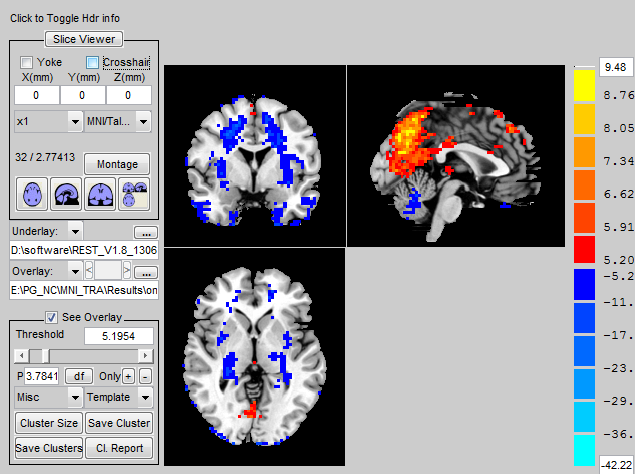The height and width of the screenshot is (474, 635).
Task: Select the orthogonal multi-view icon
Action: [134, 194]
